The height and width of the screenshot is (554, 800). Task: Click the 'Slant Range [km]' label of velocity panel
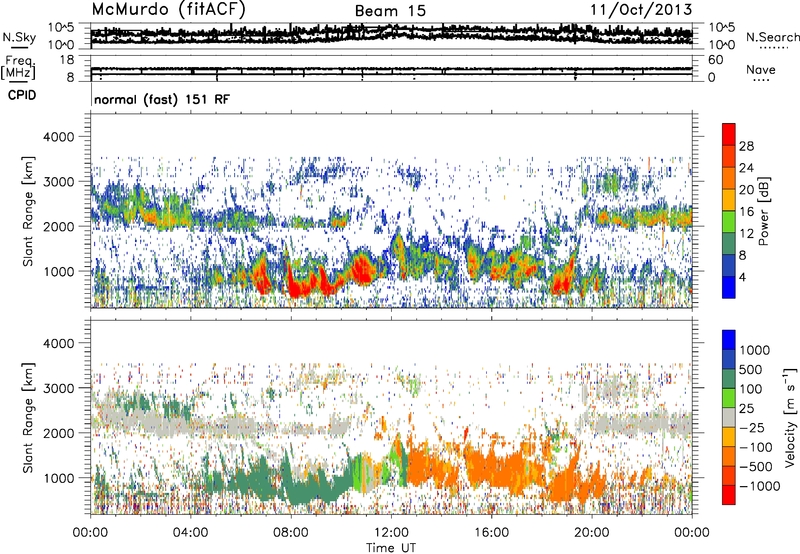click(28, 417)
